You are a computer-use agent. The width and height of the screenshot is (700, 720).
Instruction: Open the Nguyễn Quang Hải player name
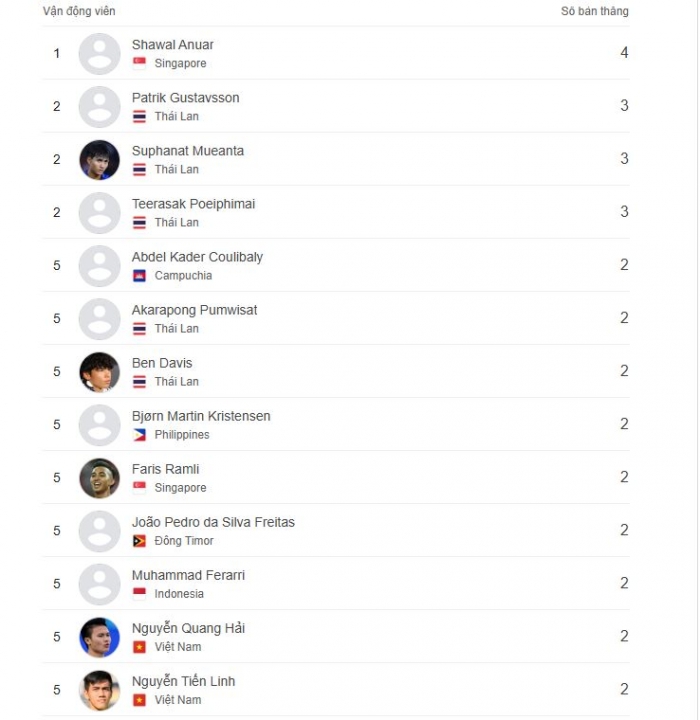point(188,628)
